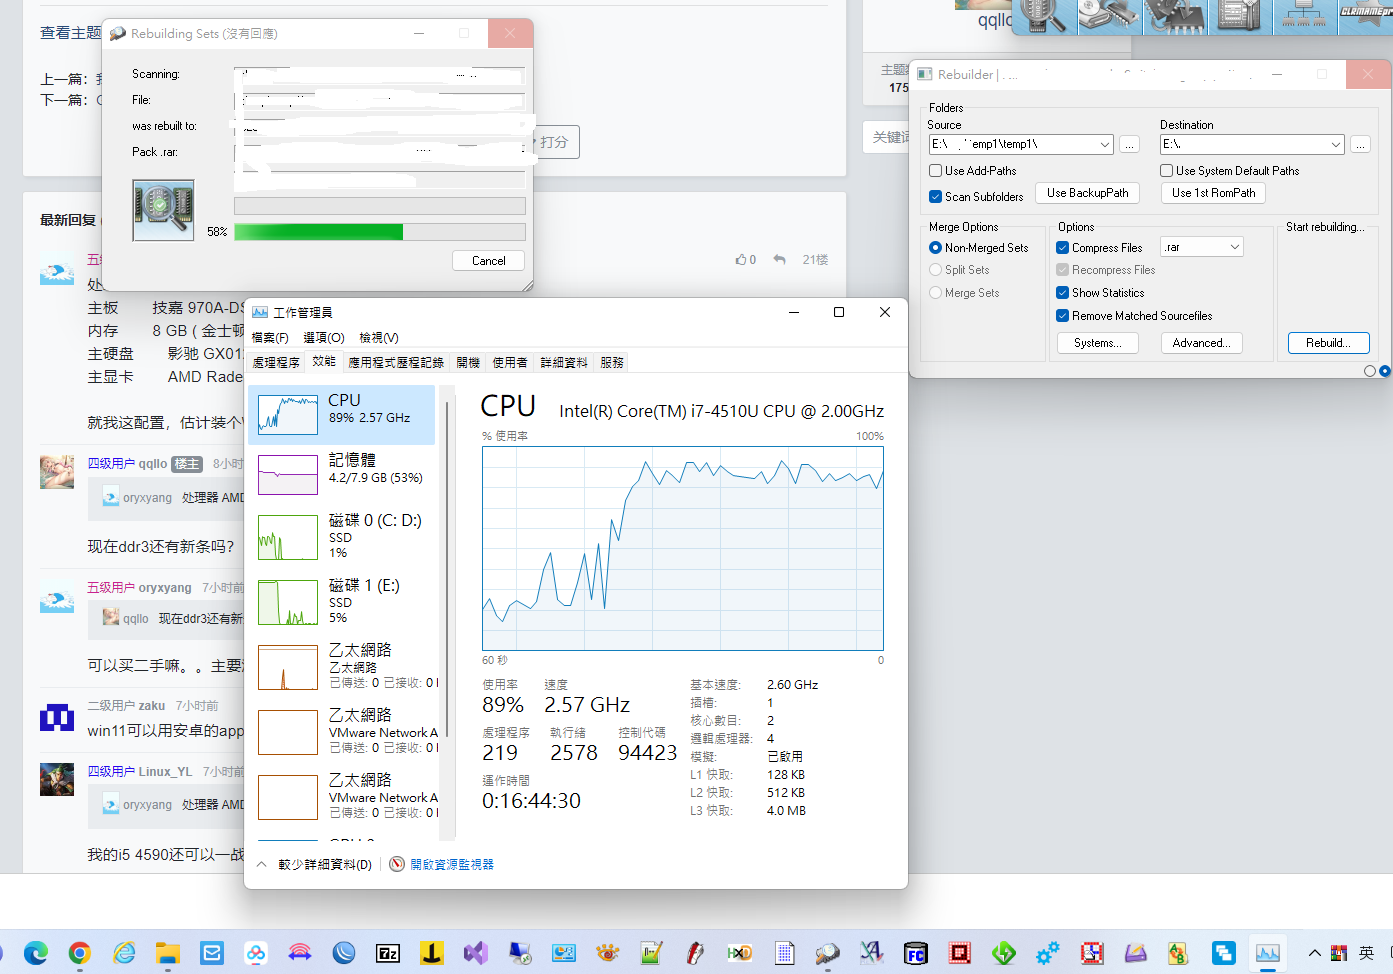Select Disk 1 (E:) in Task Manager sidebar
The image size is (1393, 974).
[x=341, y=602]
